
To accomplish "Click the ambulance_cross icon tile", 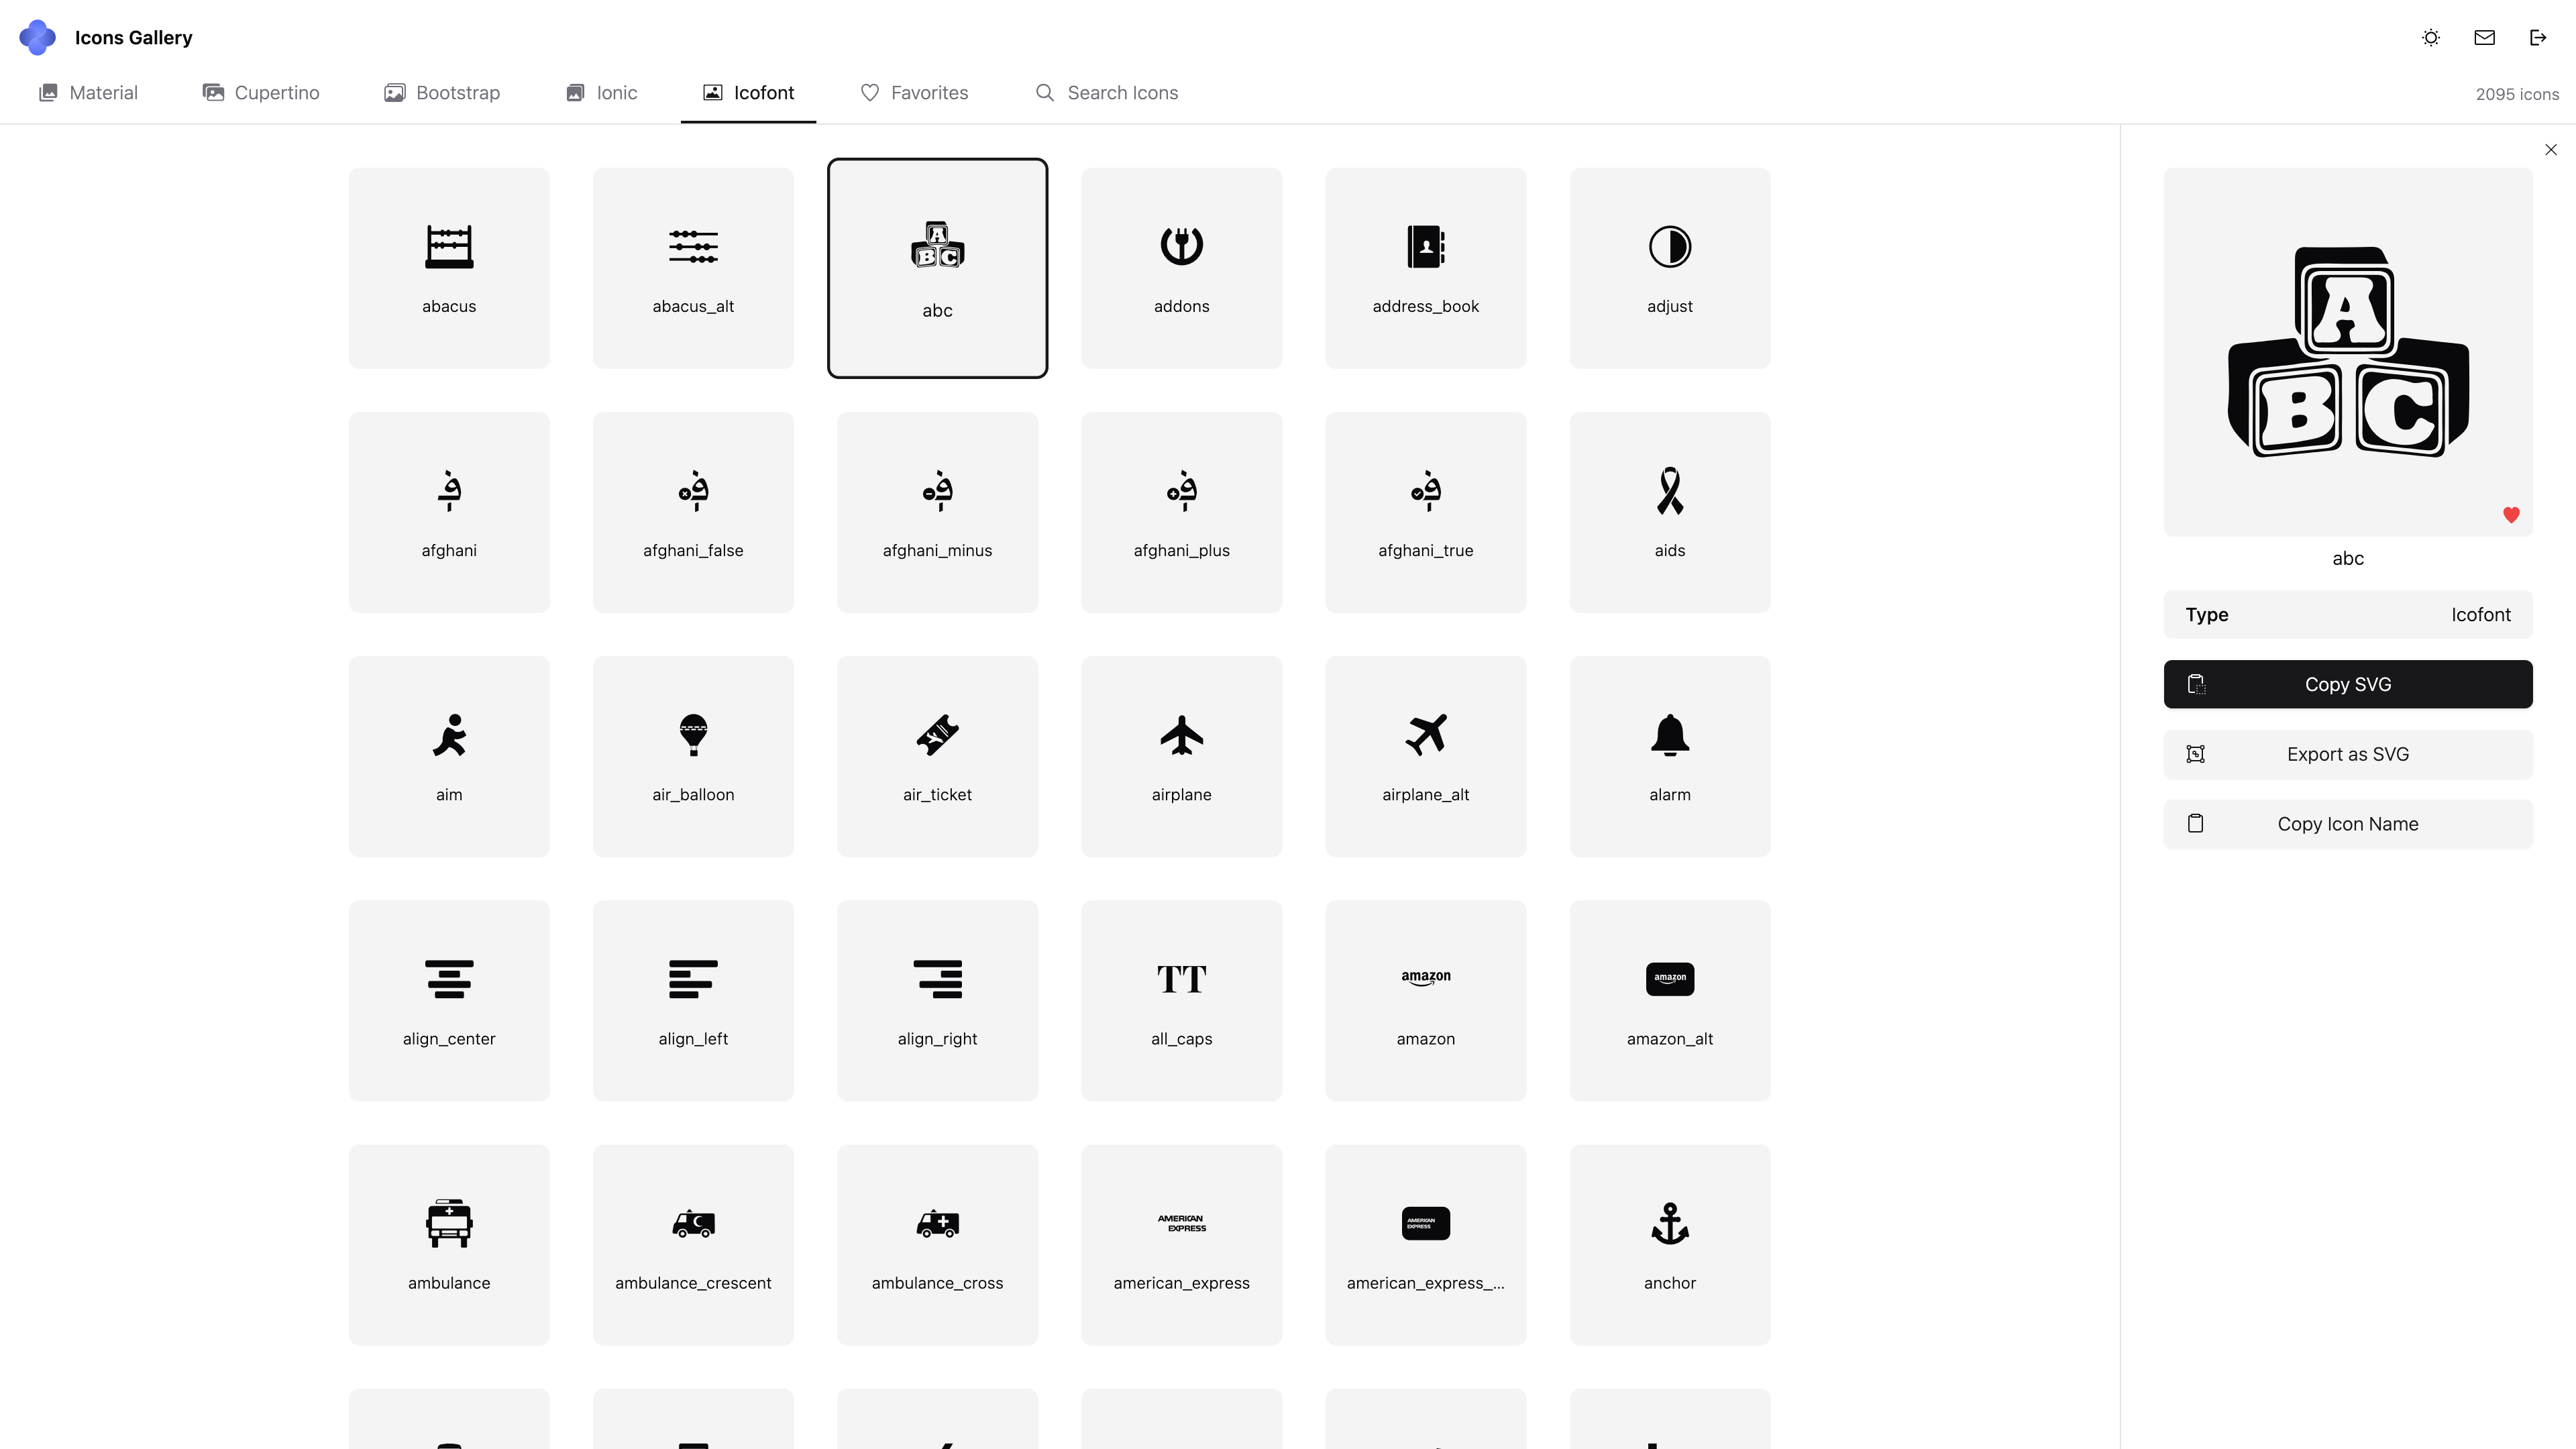I will point(937,1244).
